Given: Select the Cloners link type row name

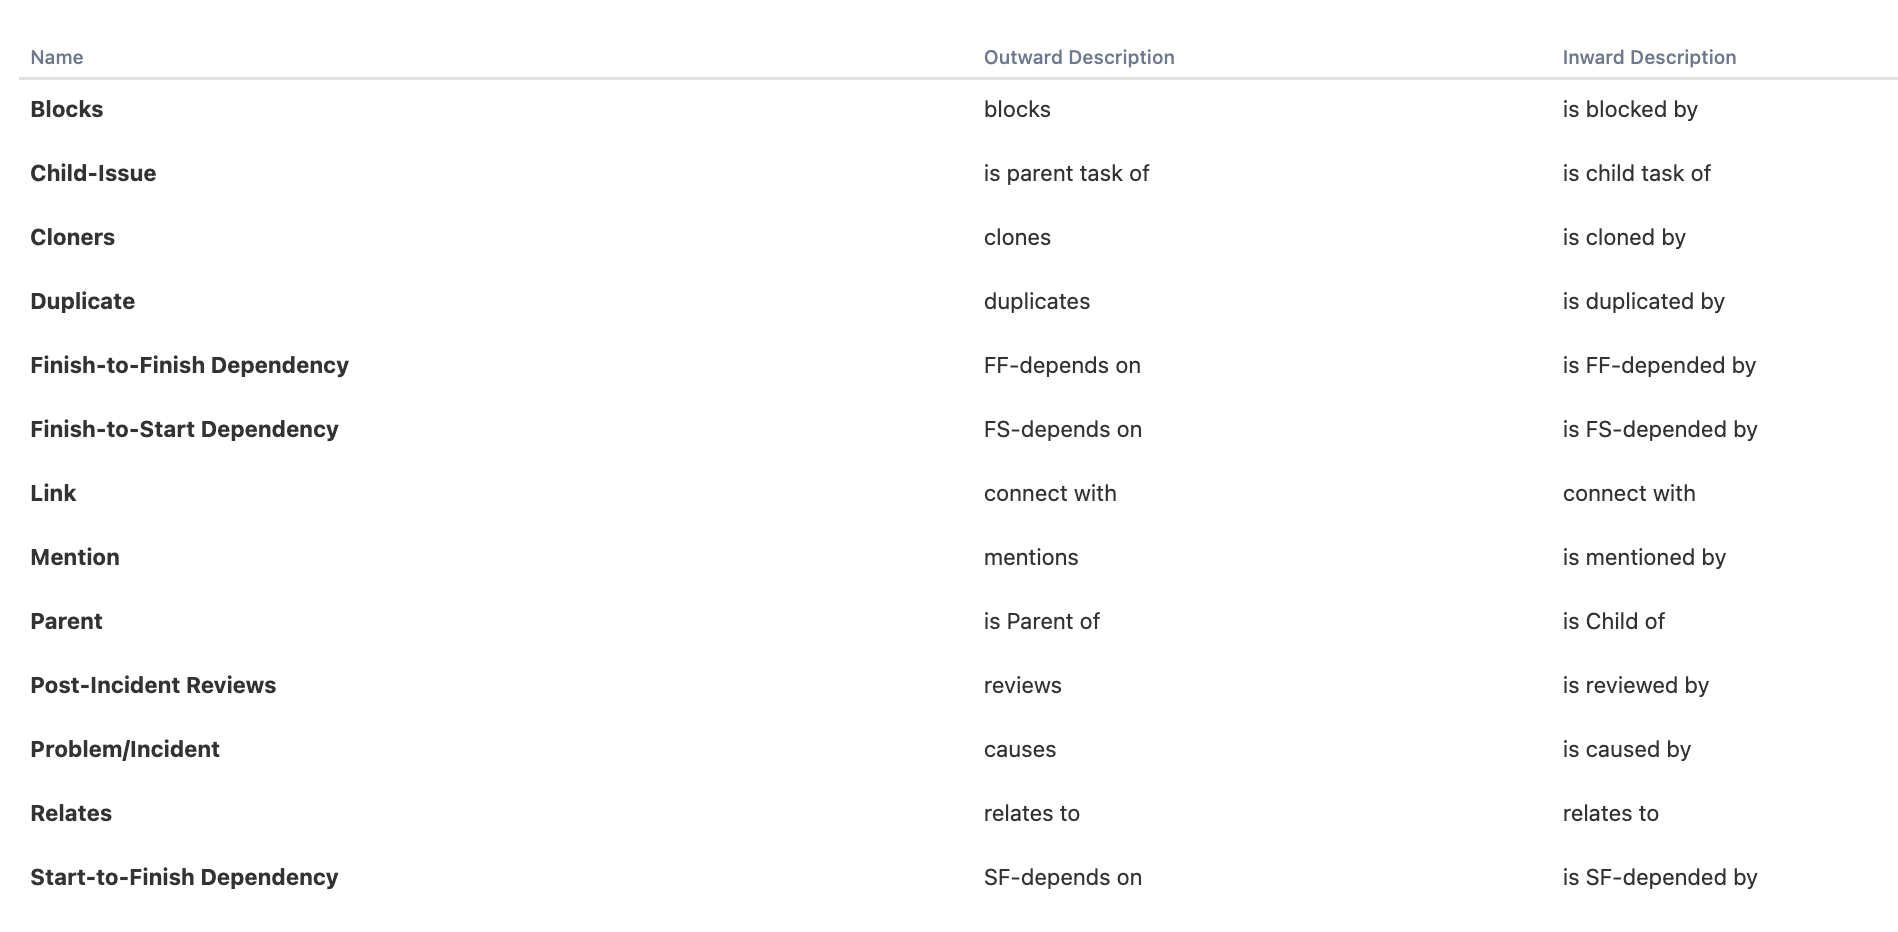Looking at the screenshot, I should [x=73, y=237].
